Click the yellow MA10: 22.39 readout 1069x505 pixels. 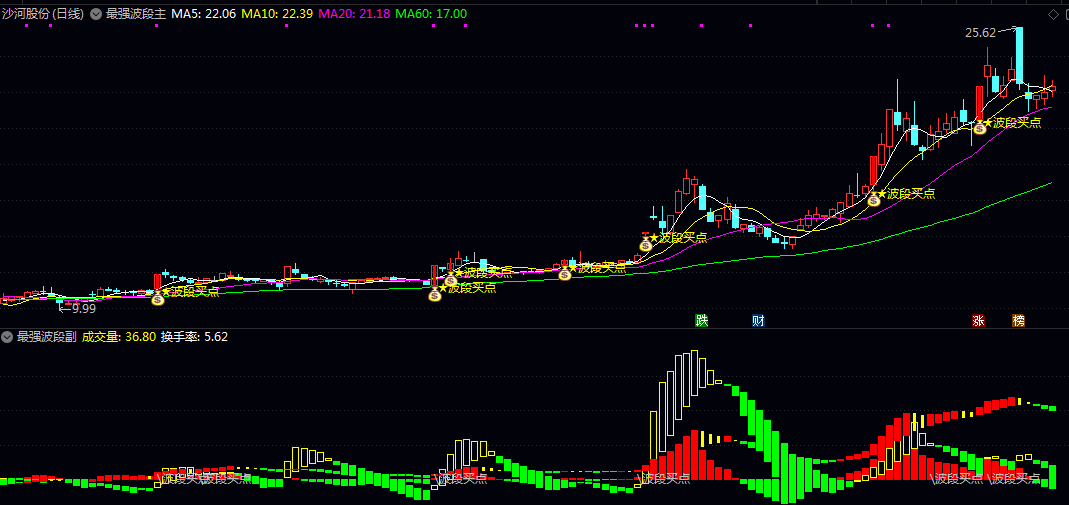[x=277, y=14]
